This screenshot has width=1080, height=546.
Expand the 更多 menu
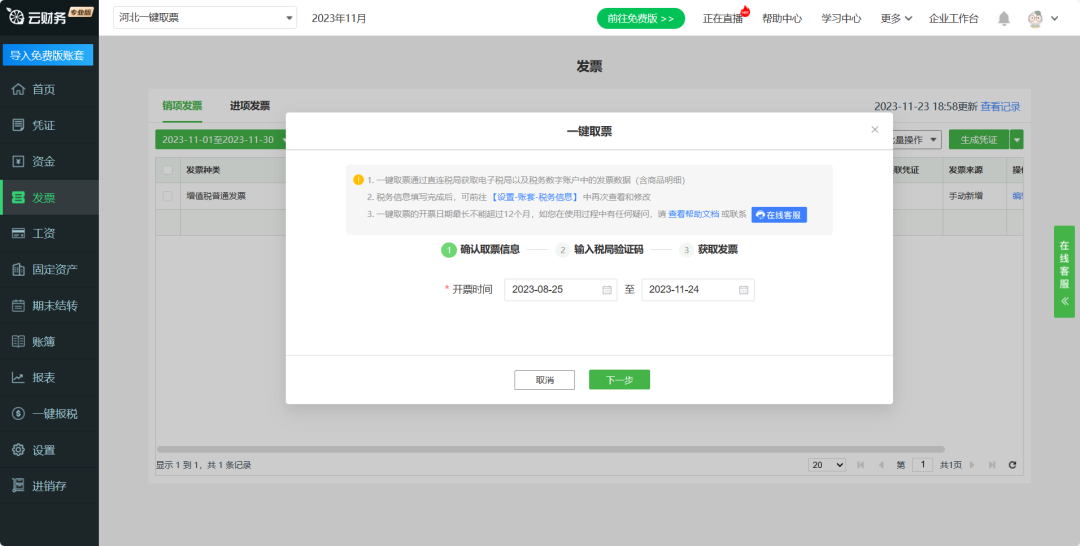[x=896, y=19]
